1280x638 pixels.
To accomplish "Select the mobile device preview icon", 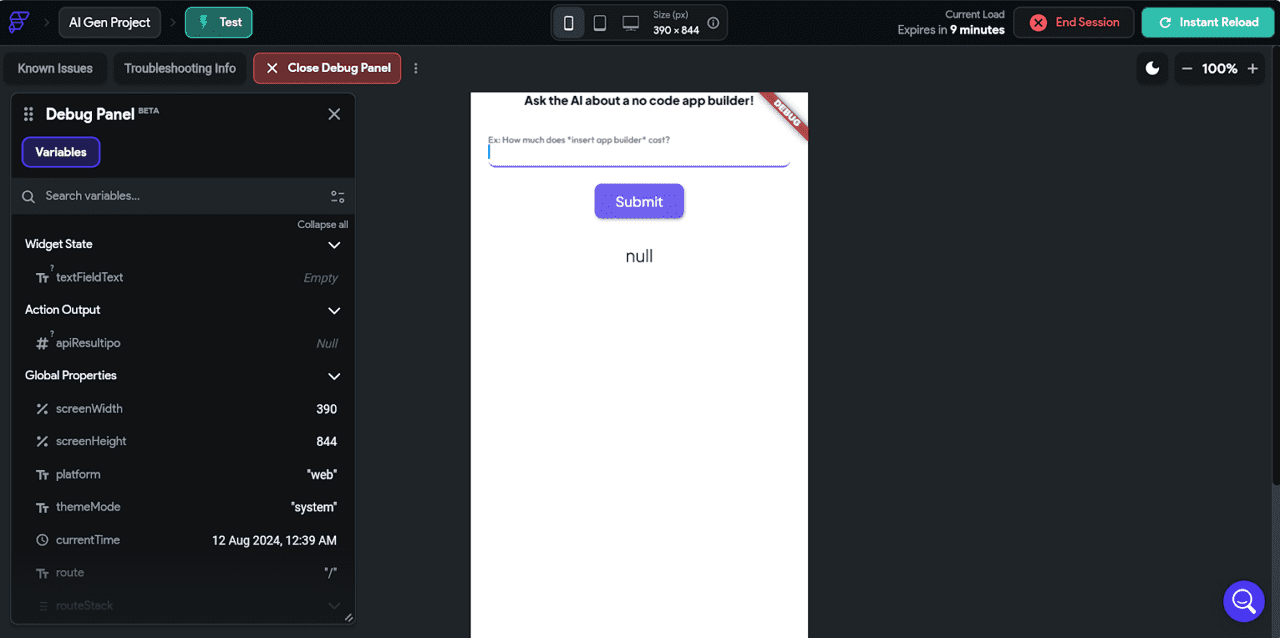I will [x=568, y=21].
